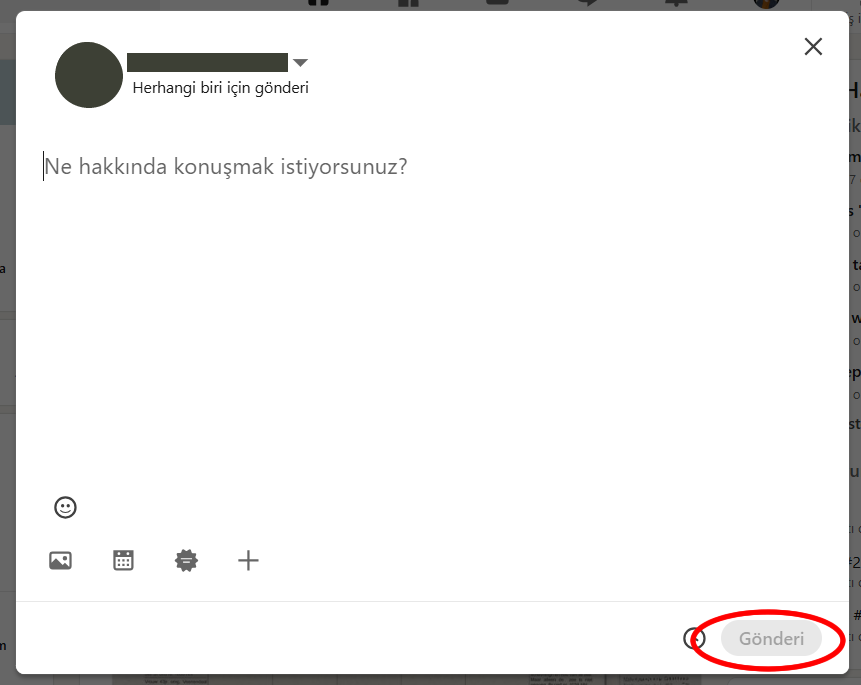The width and height of the screenshot is (861, 685).
Task: Open the jobs briefcase icon in navigation
Action: tap(497, 3)
